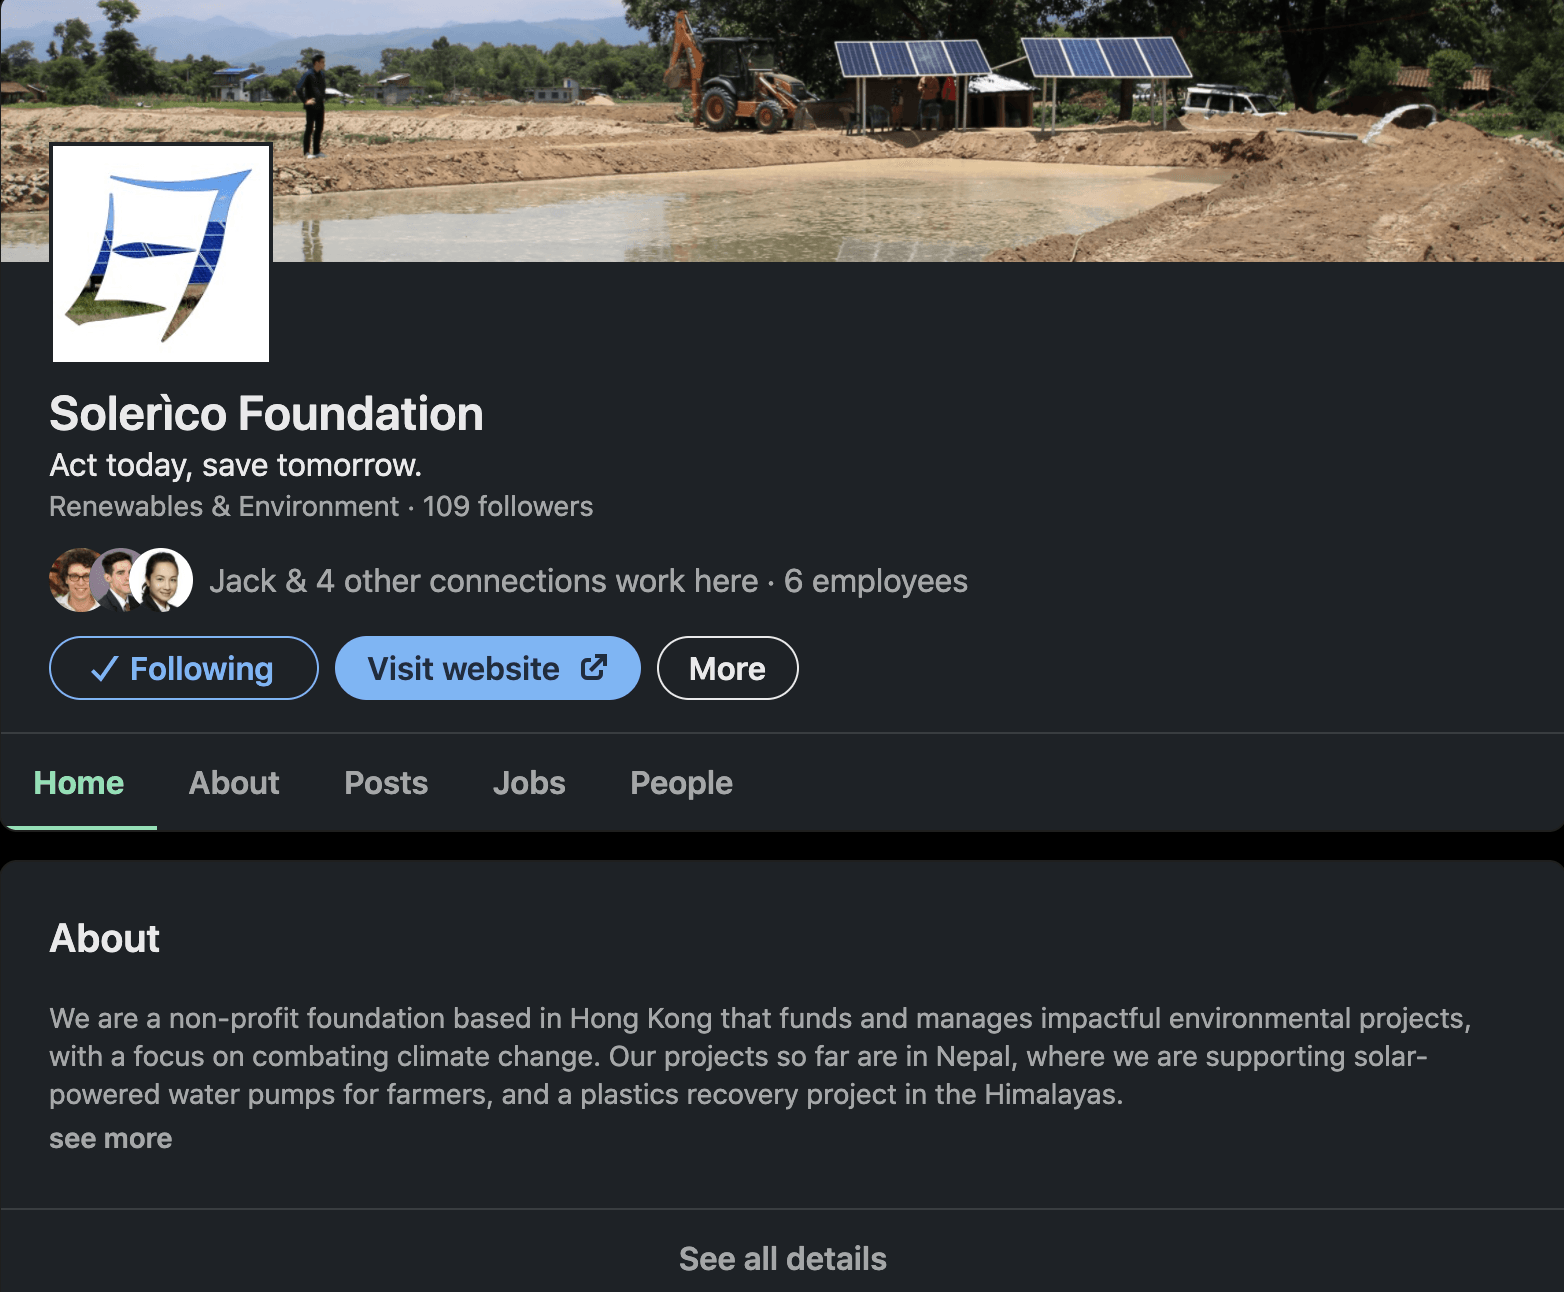This screenshot has height=1292, width=1564.
Task: Select the Home tab
Action: (x=79, y=783)
